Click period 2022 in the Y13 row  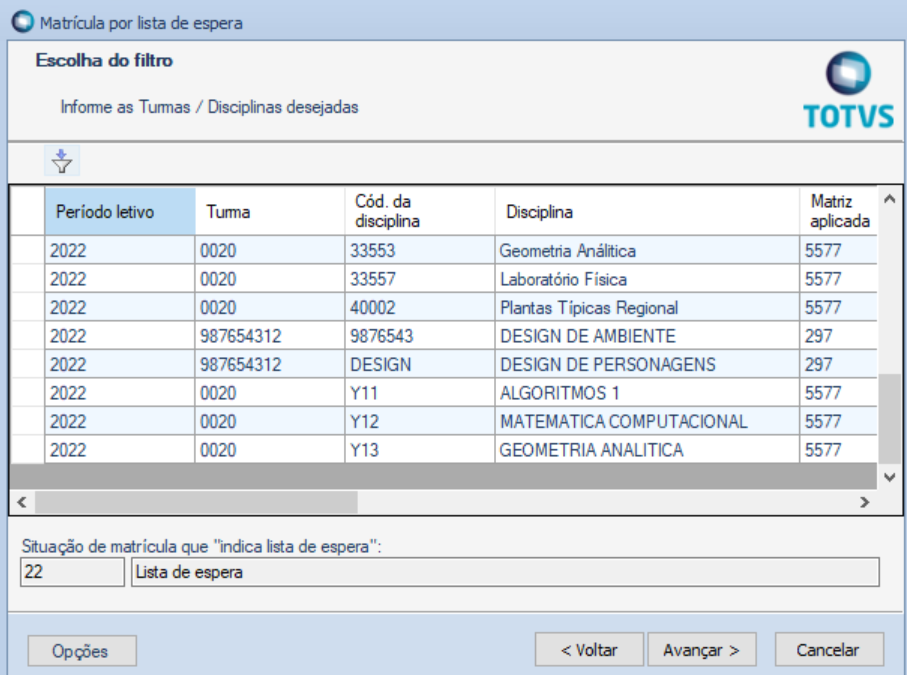click(x=120, y=449)
